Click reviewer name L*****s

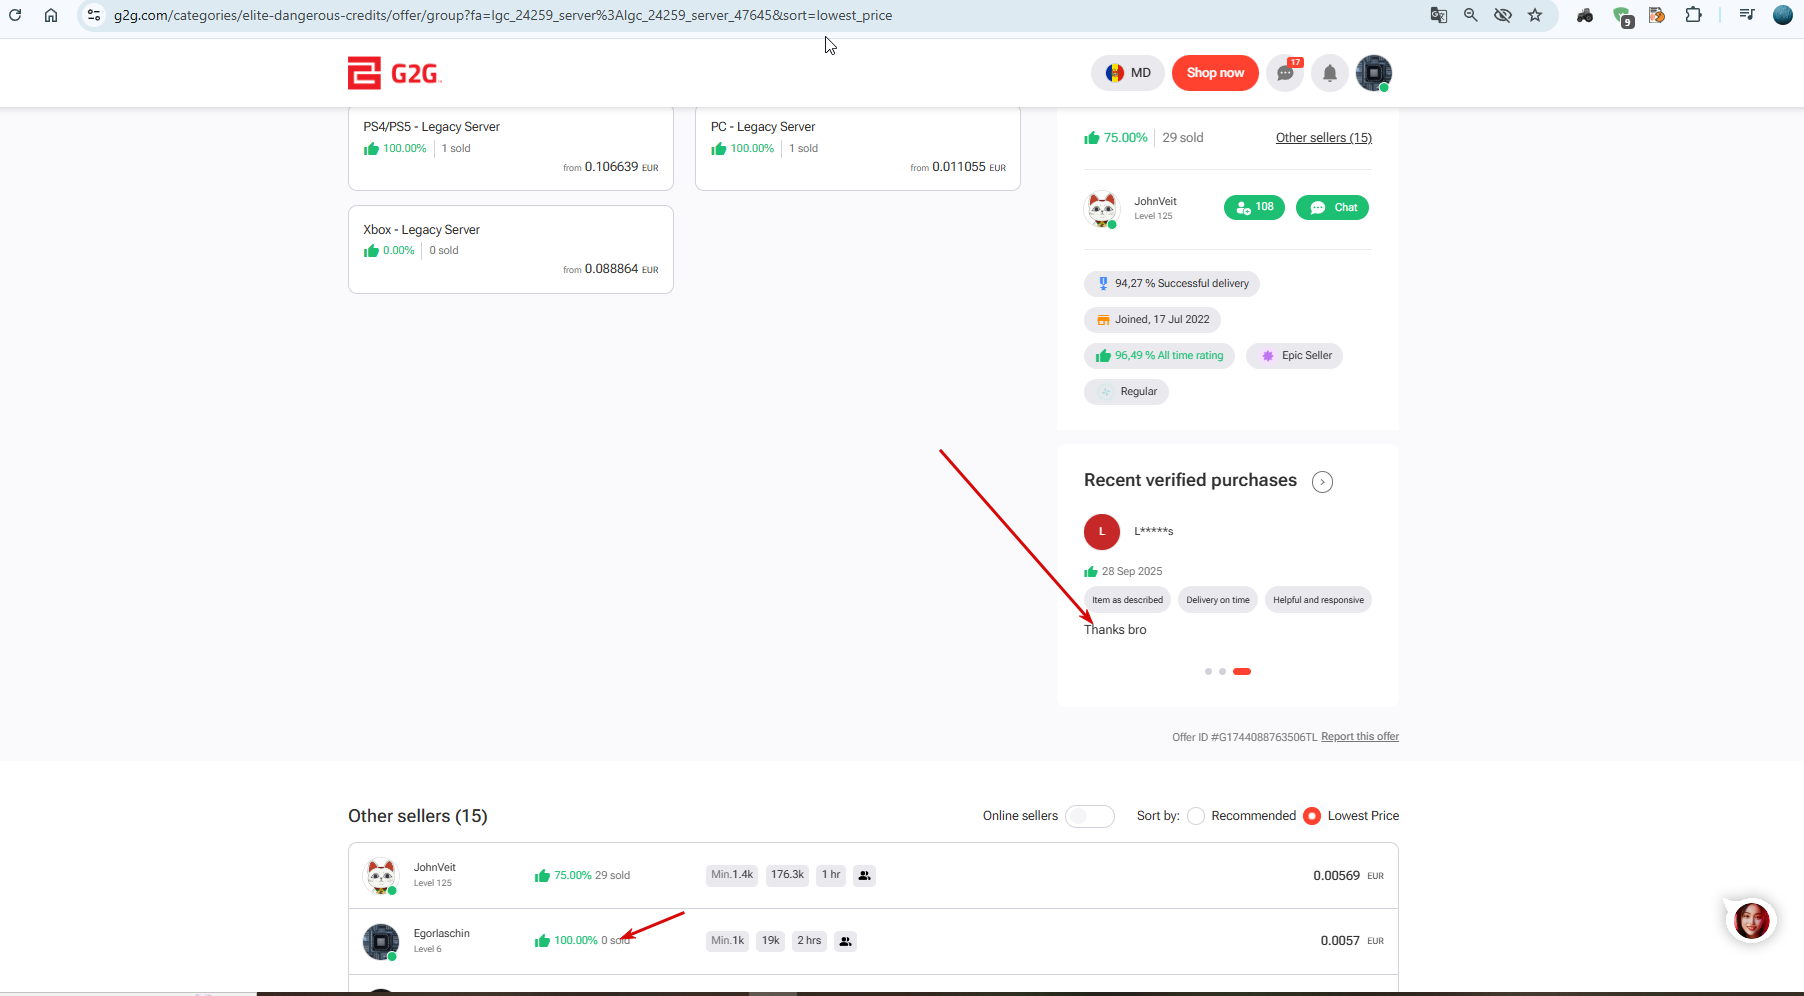point(1154,531)
